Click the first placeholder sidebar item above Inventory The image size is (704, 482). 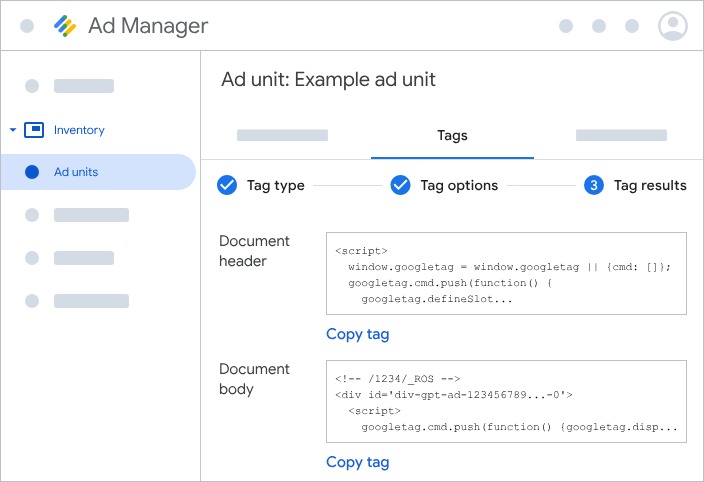click(x=83, y=86)
